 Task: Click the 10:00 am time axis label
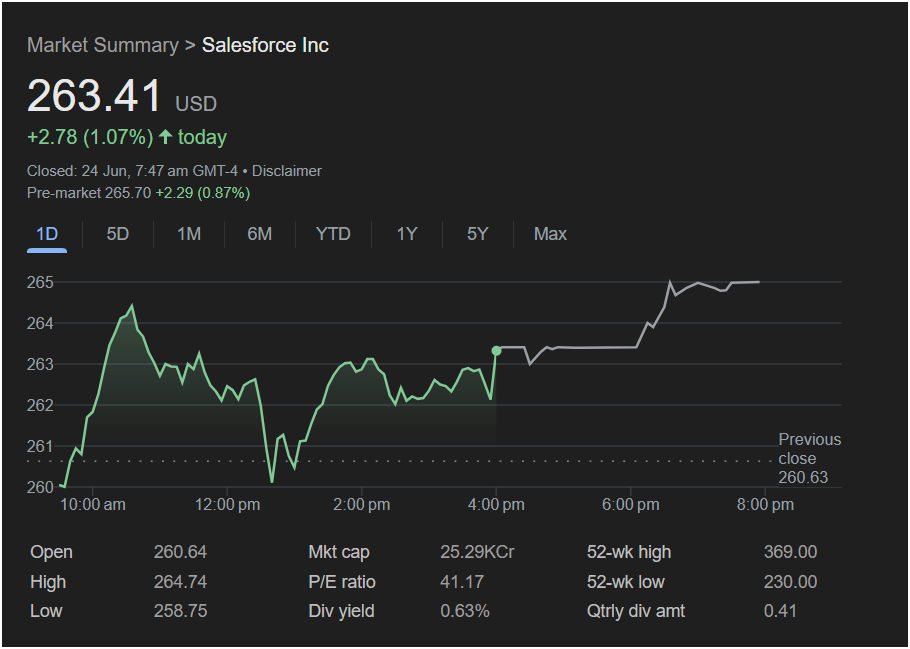(x=93, y=505)
